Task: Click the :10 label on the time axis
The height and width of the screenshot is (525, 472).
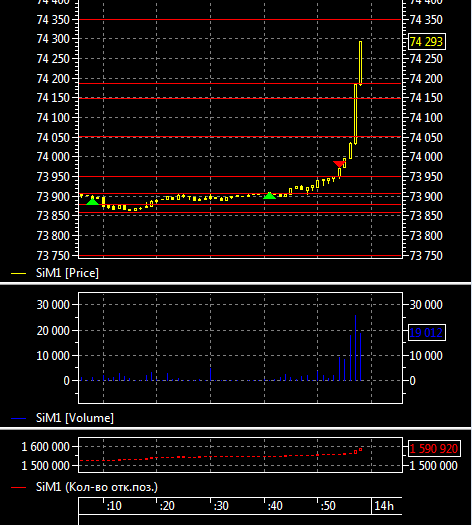Action: coord(114,506)
